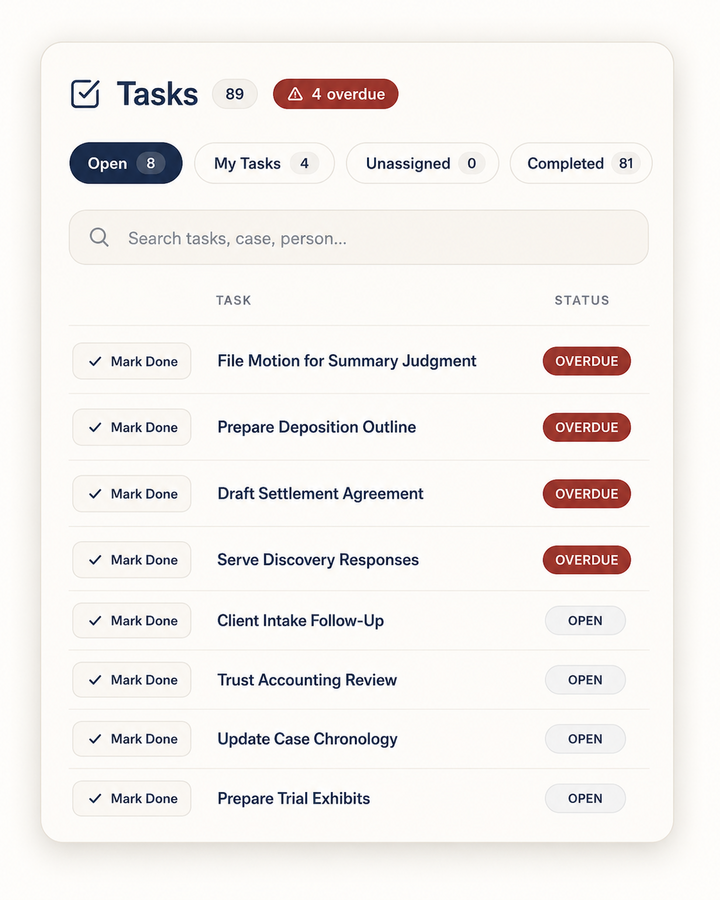Click the Tasks checkbox logo icon
720x900 pixels.
coord(86,94)
